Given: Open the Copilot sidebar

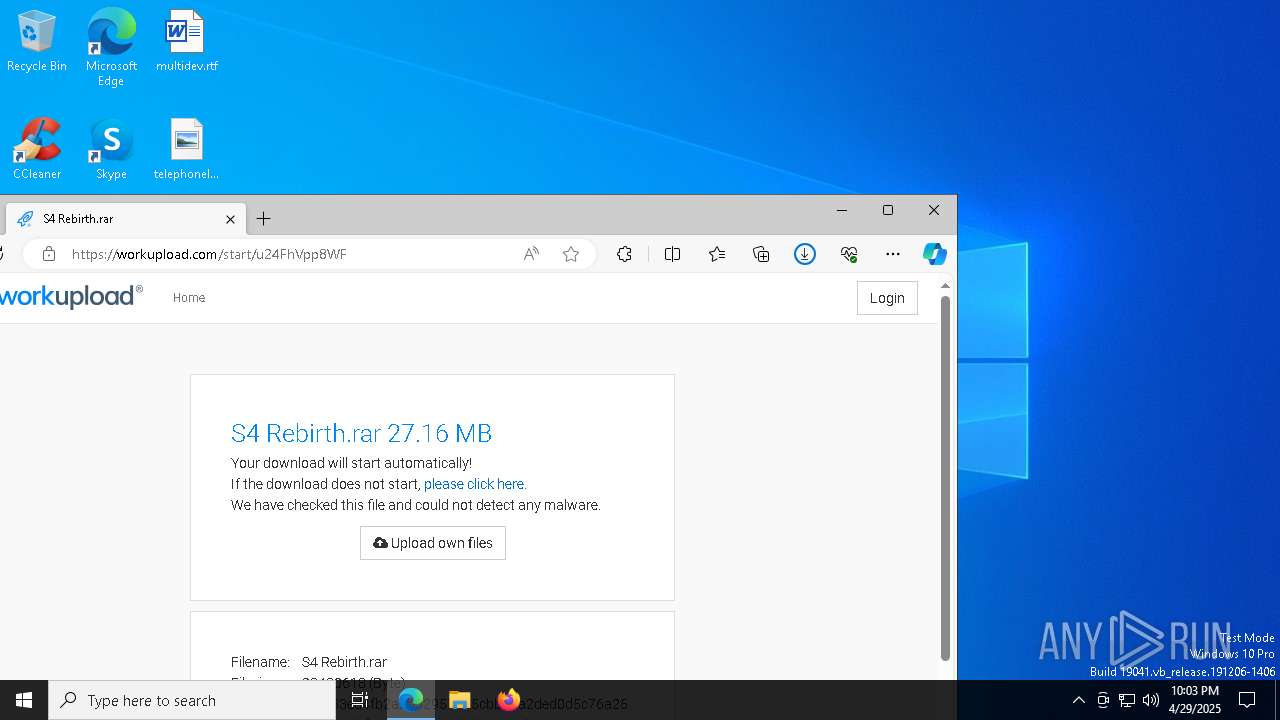Looking at the screenshot, I should coord(934,254).
